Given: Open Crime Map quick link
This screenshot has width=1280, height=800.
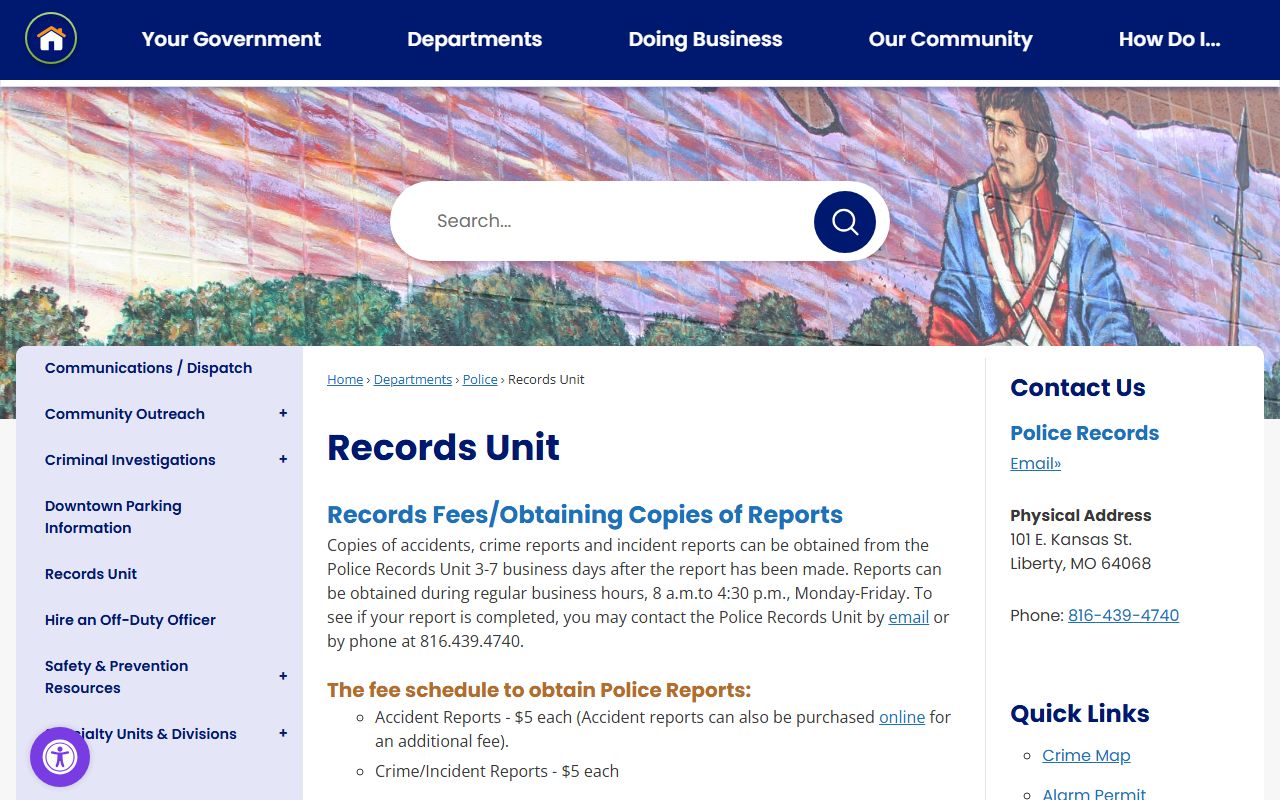Looking at the screenshot, I should 1086,755.
